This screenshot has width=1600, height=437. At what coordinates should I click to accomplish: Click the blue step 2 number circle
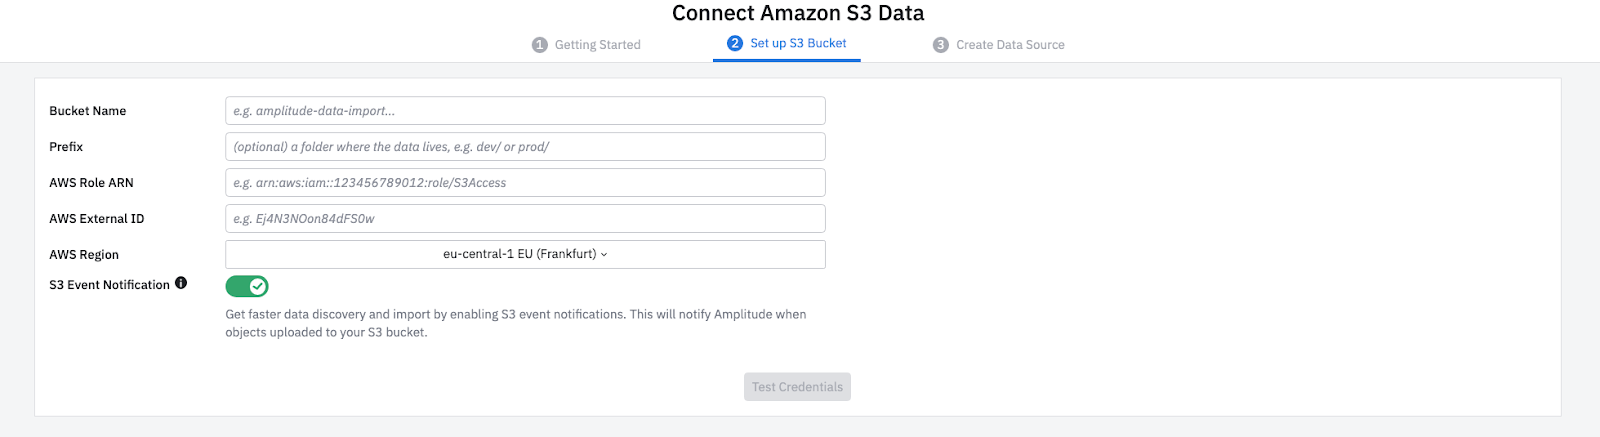point(735,43)
